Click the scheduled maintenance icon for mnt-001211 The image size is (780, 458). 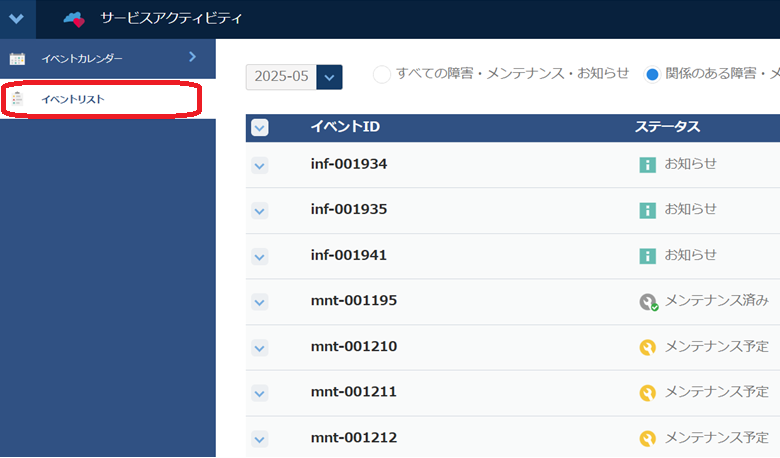(647, 393)
